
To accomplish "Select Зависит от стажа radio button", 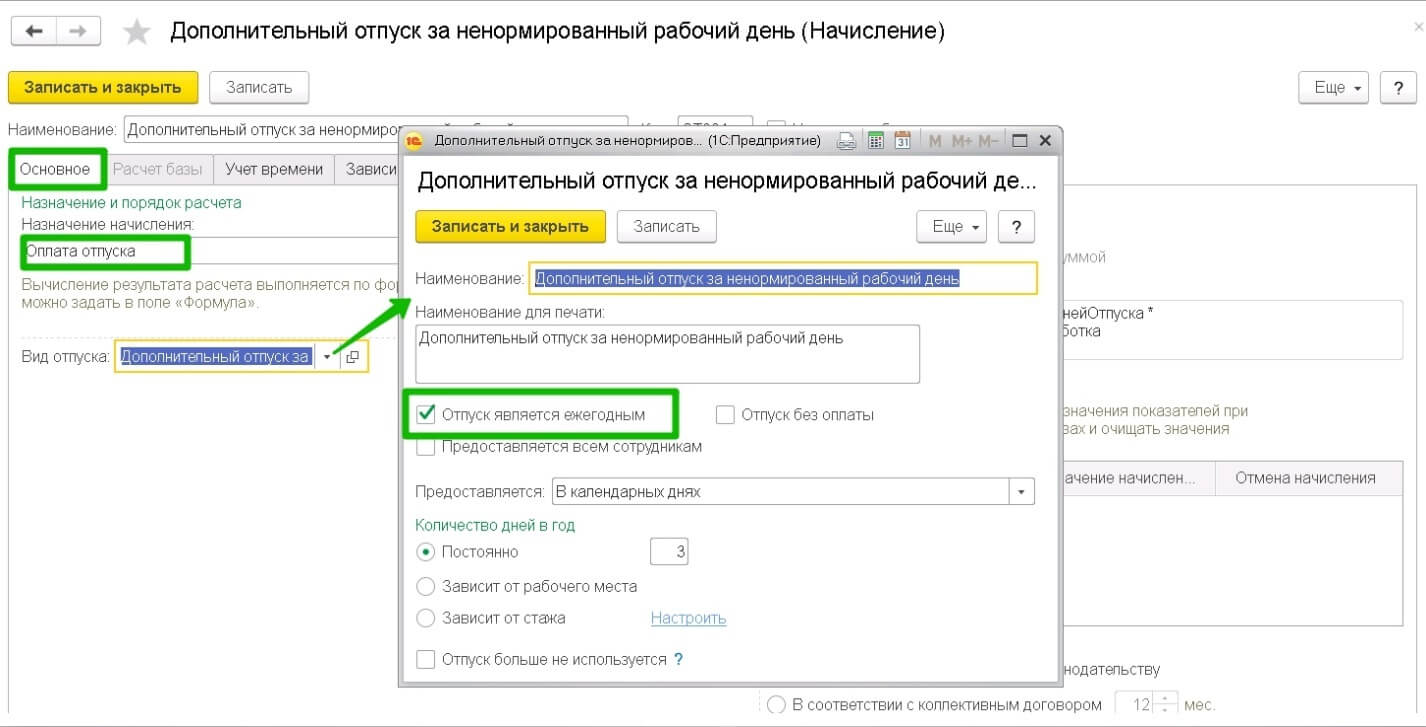I will tap(426, 618).
